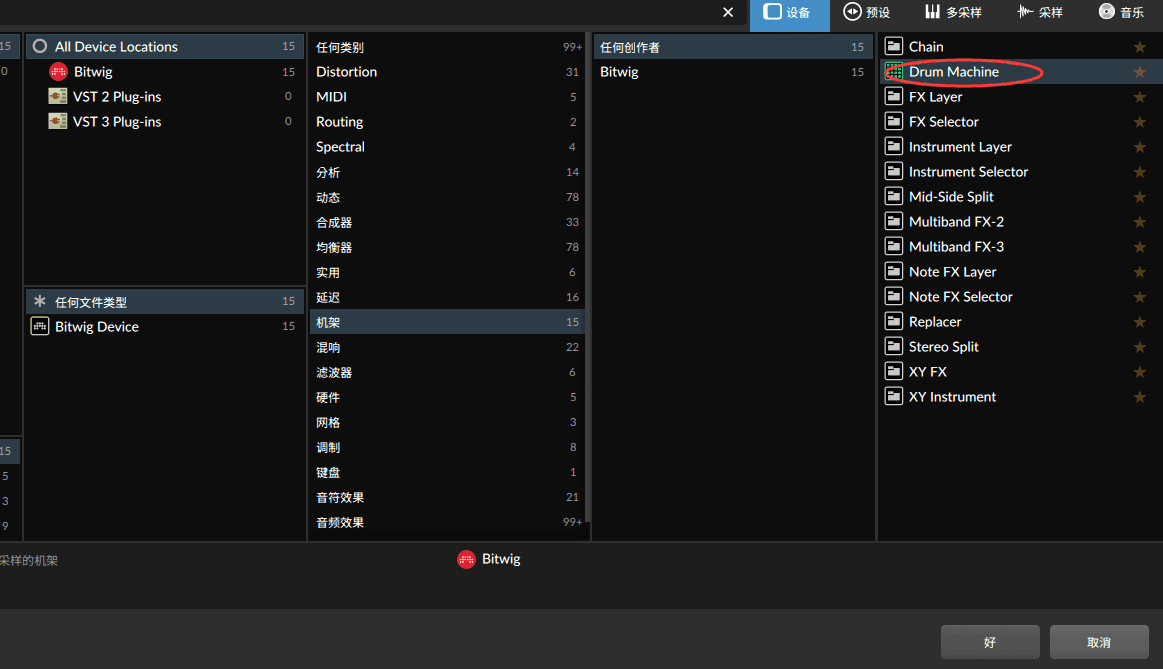Select the 机架 category row

click(447, 322)
